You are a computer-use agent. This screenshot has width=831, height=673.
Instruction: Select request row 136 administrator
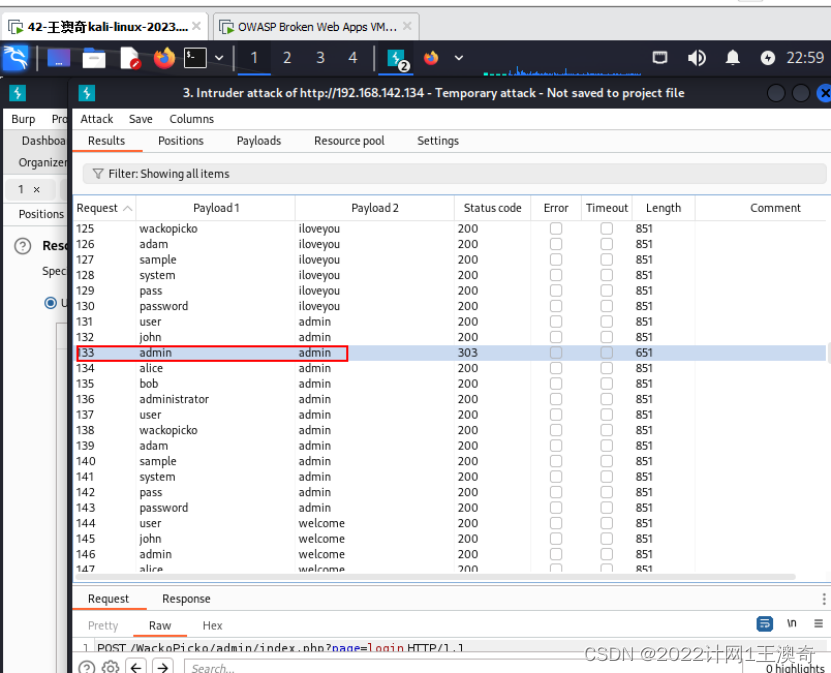[450, 399]
